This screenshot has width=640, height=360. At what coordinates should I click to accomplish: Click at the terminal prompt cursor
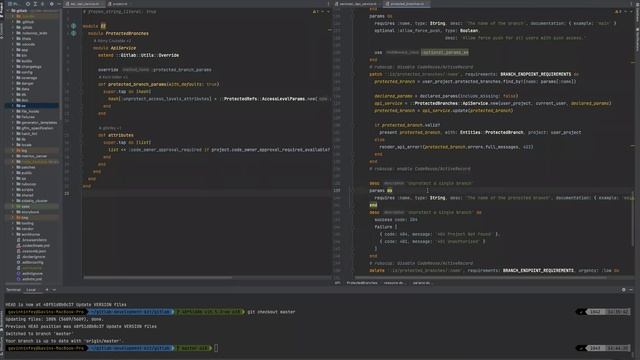[x=216, y=348]
